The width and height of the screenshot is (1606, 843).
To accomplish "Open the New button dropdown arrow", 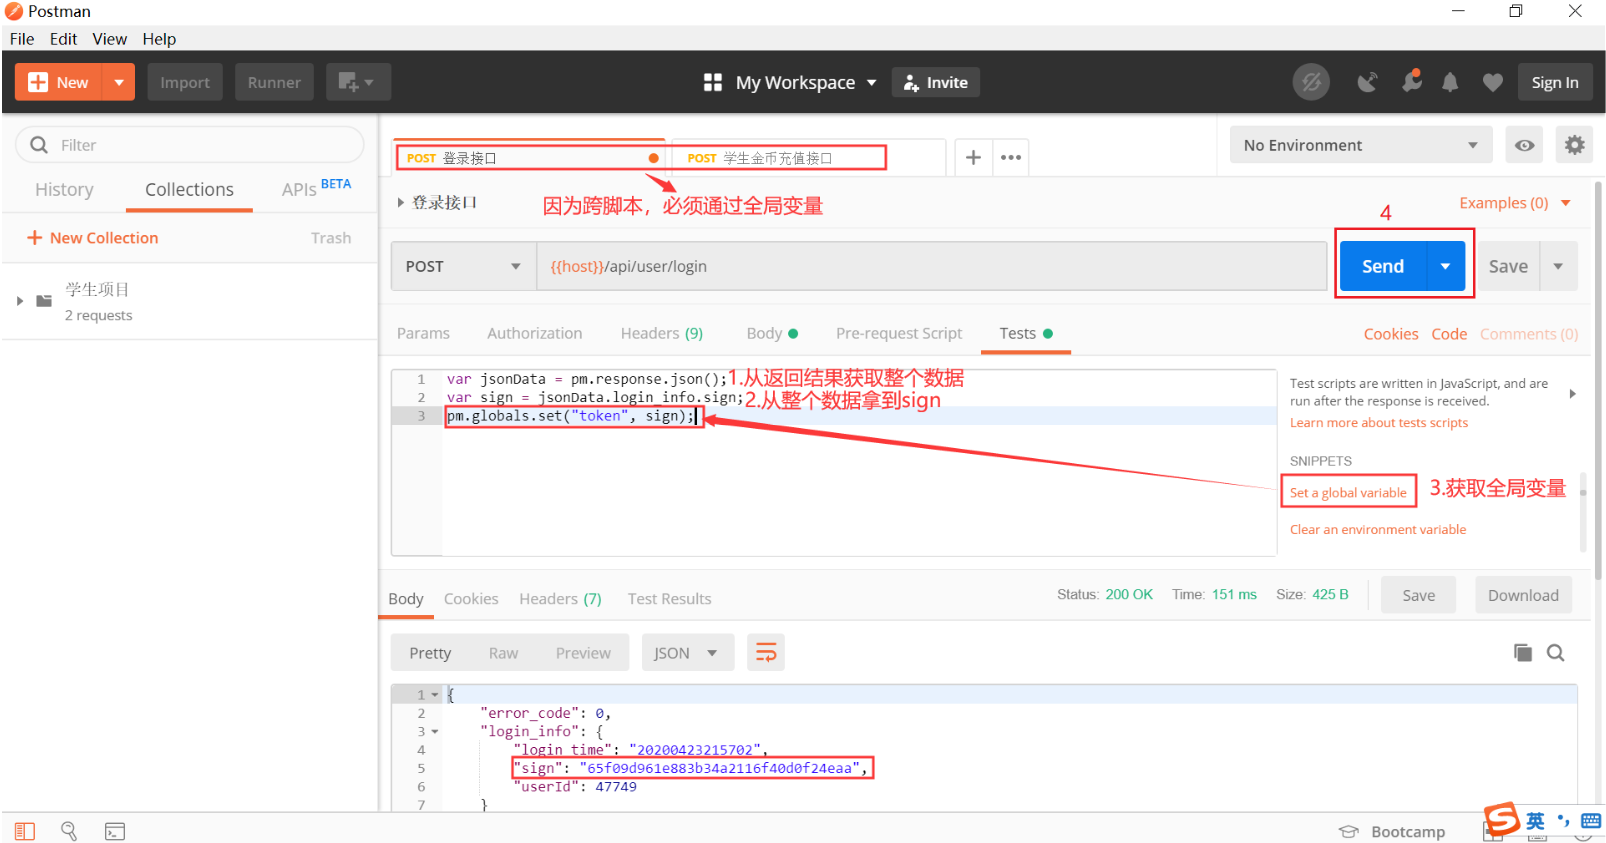I will point(119,82).
